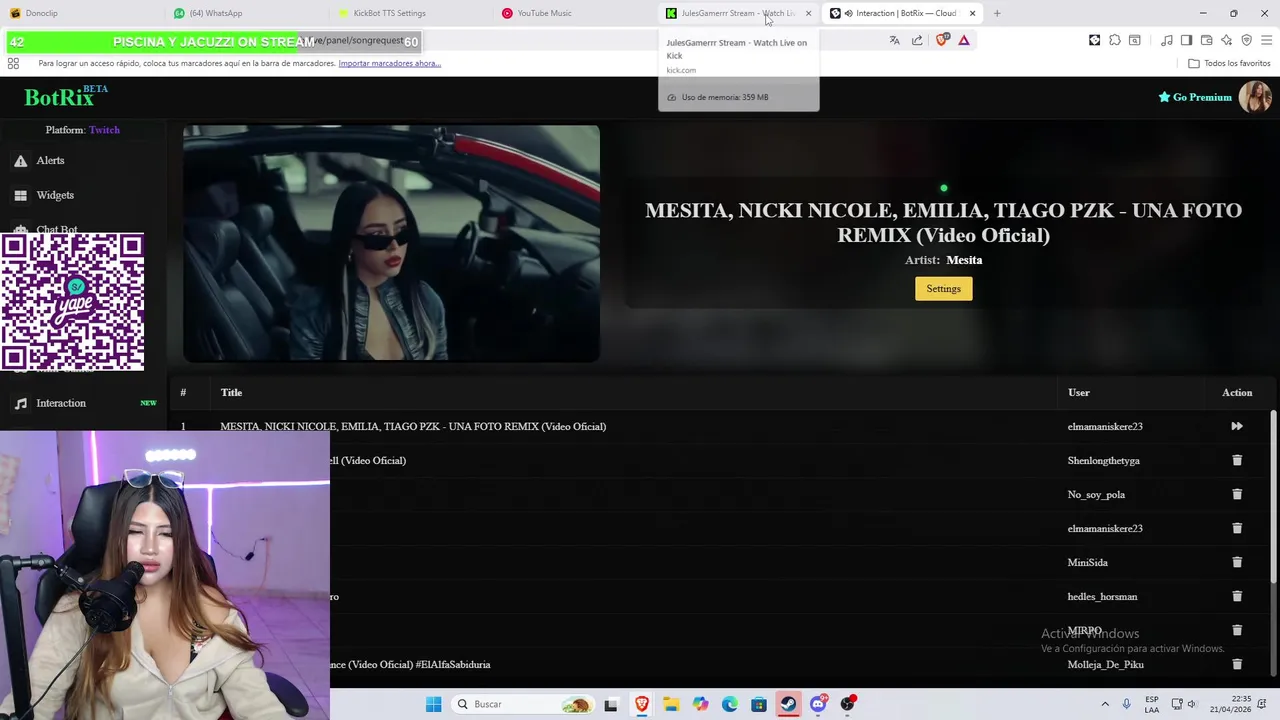Open Interaction section in sidebar
Viewport: 1280px width, 720px height.
pyautogui.click(x=61, y=403)
